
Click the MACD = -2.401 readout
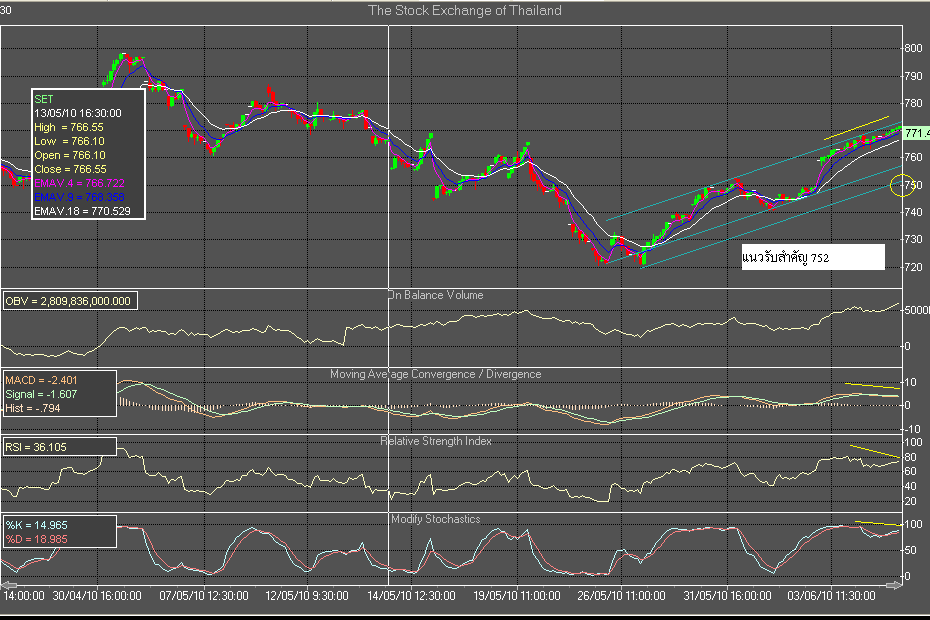click(42, 380)
